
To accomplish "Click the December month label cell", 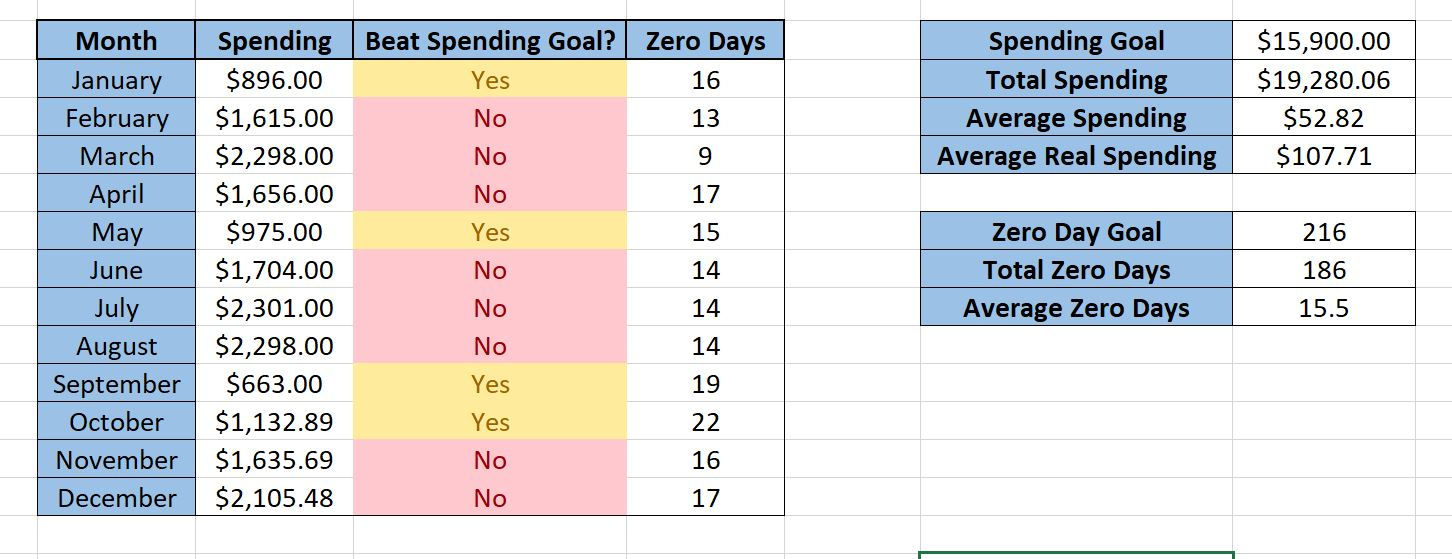I will (x=116, y=498).
